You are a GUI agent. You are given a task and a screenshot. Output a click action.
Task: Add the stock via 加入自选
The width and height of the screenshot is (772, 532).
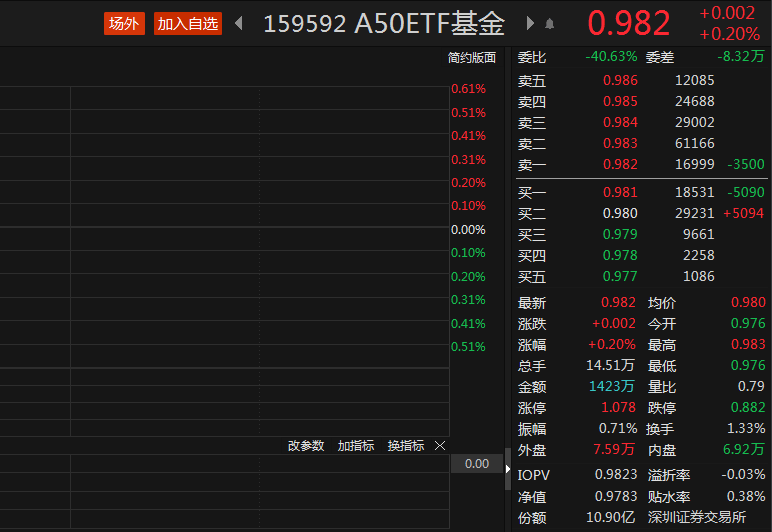(188, 24)
